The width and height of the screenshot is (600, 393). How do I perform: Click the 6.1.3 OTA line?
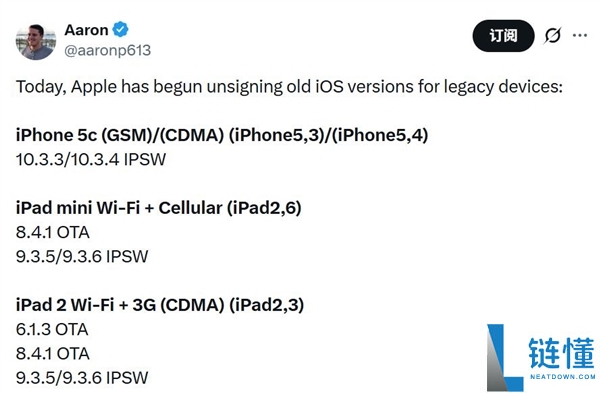(x=52, y=329)
